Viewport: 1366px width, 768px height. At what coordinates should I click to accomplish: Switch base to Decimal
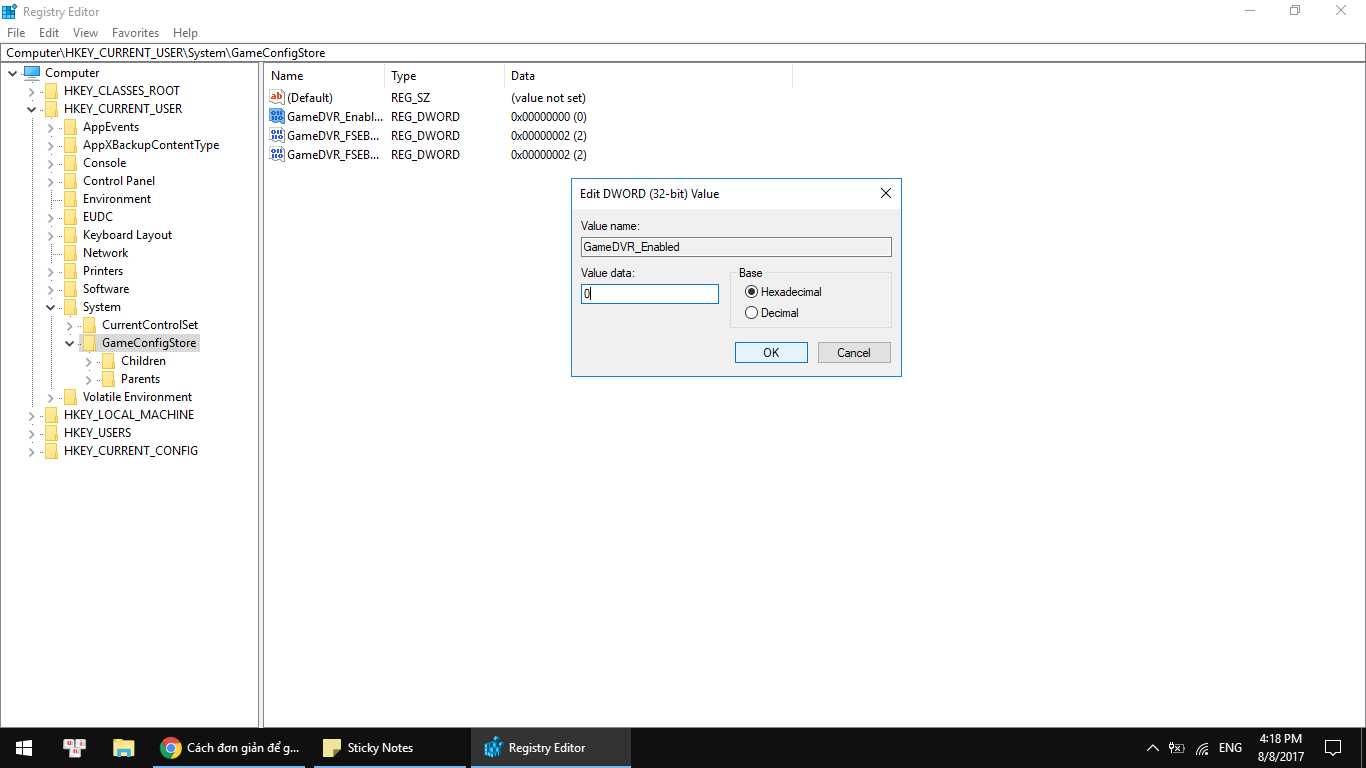(x=751, y=312)
